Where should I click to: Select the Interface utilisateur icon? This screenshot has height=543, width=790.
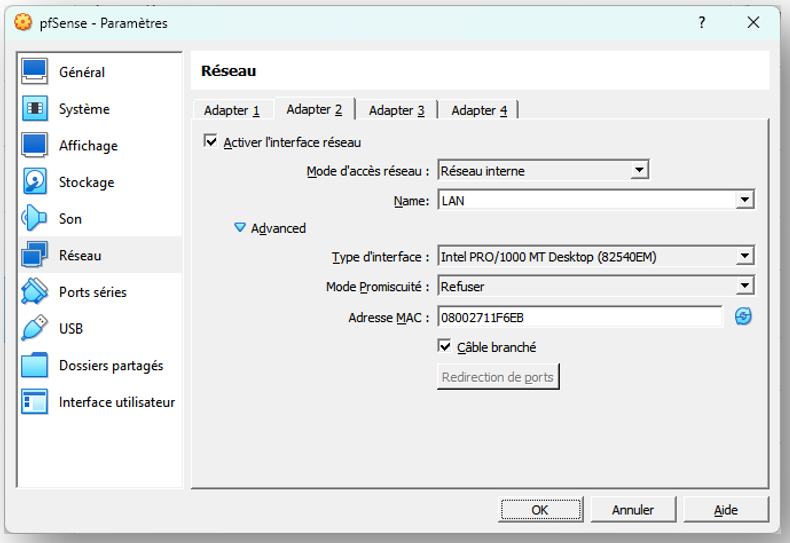[x=34, y=402]
